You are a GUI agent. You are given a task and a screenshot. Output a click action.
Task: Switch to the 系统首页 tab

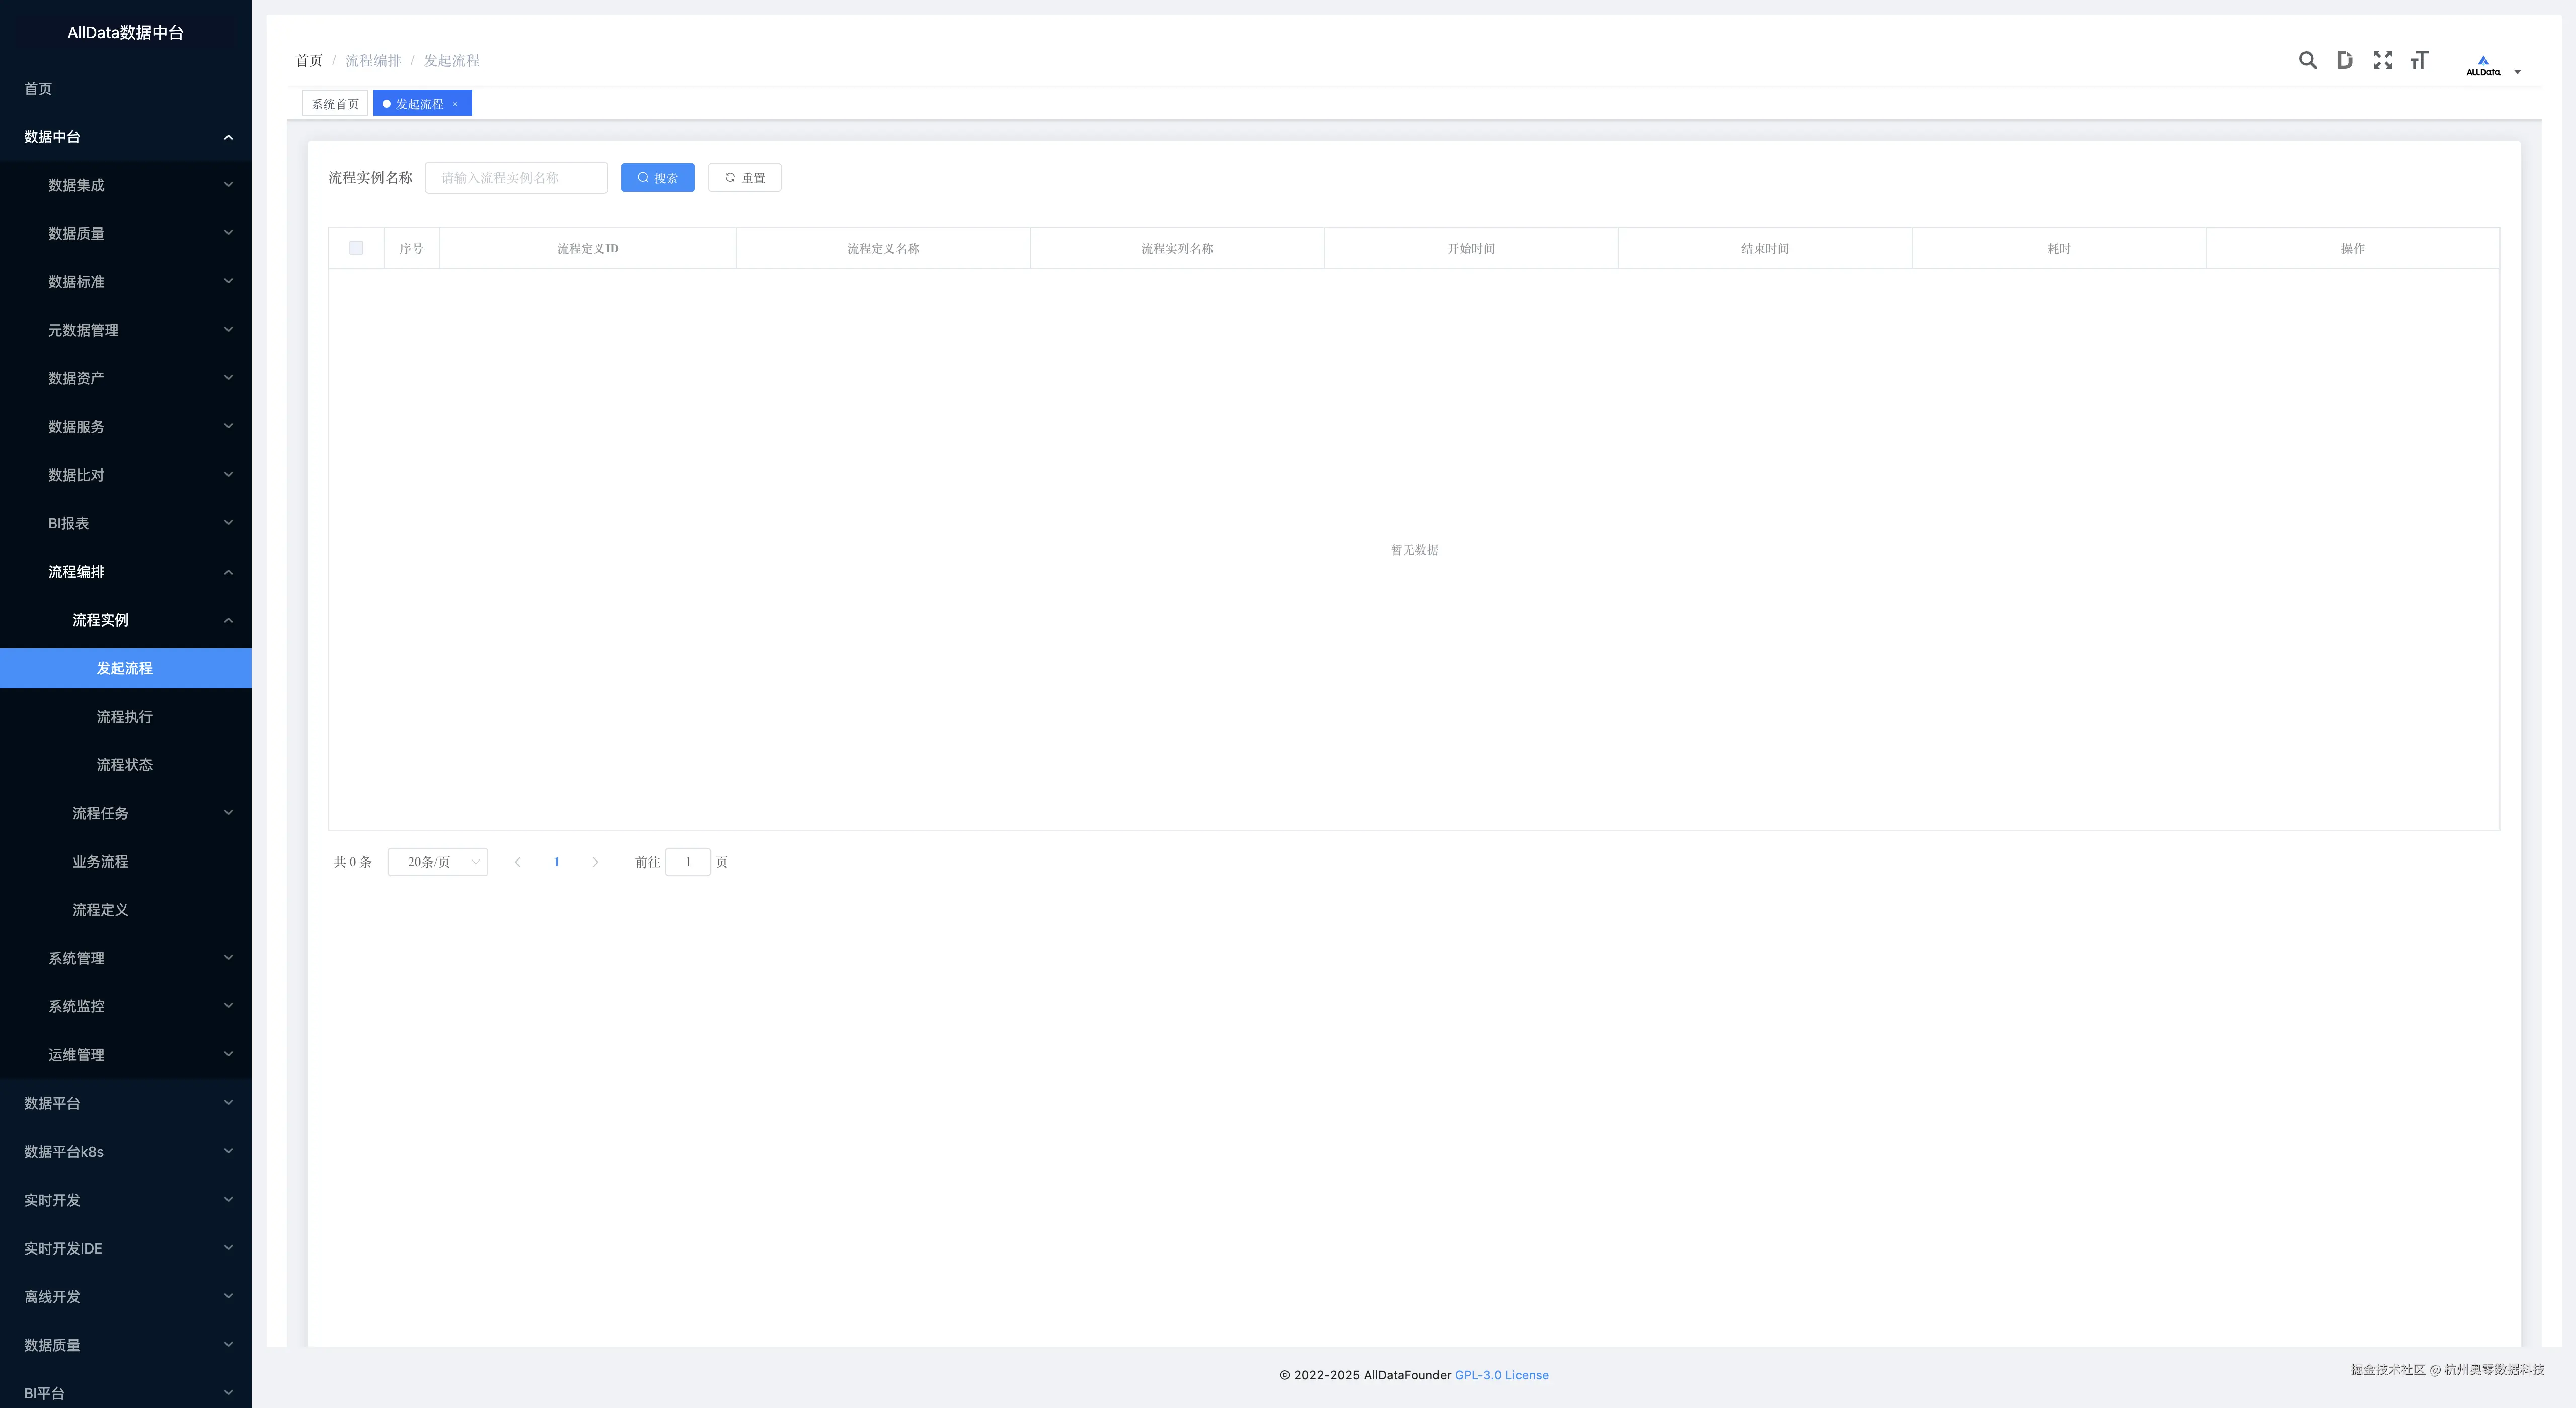(335, 104)
